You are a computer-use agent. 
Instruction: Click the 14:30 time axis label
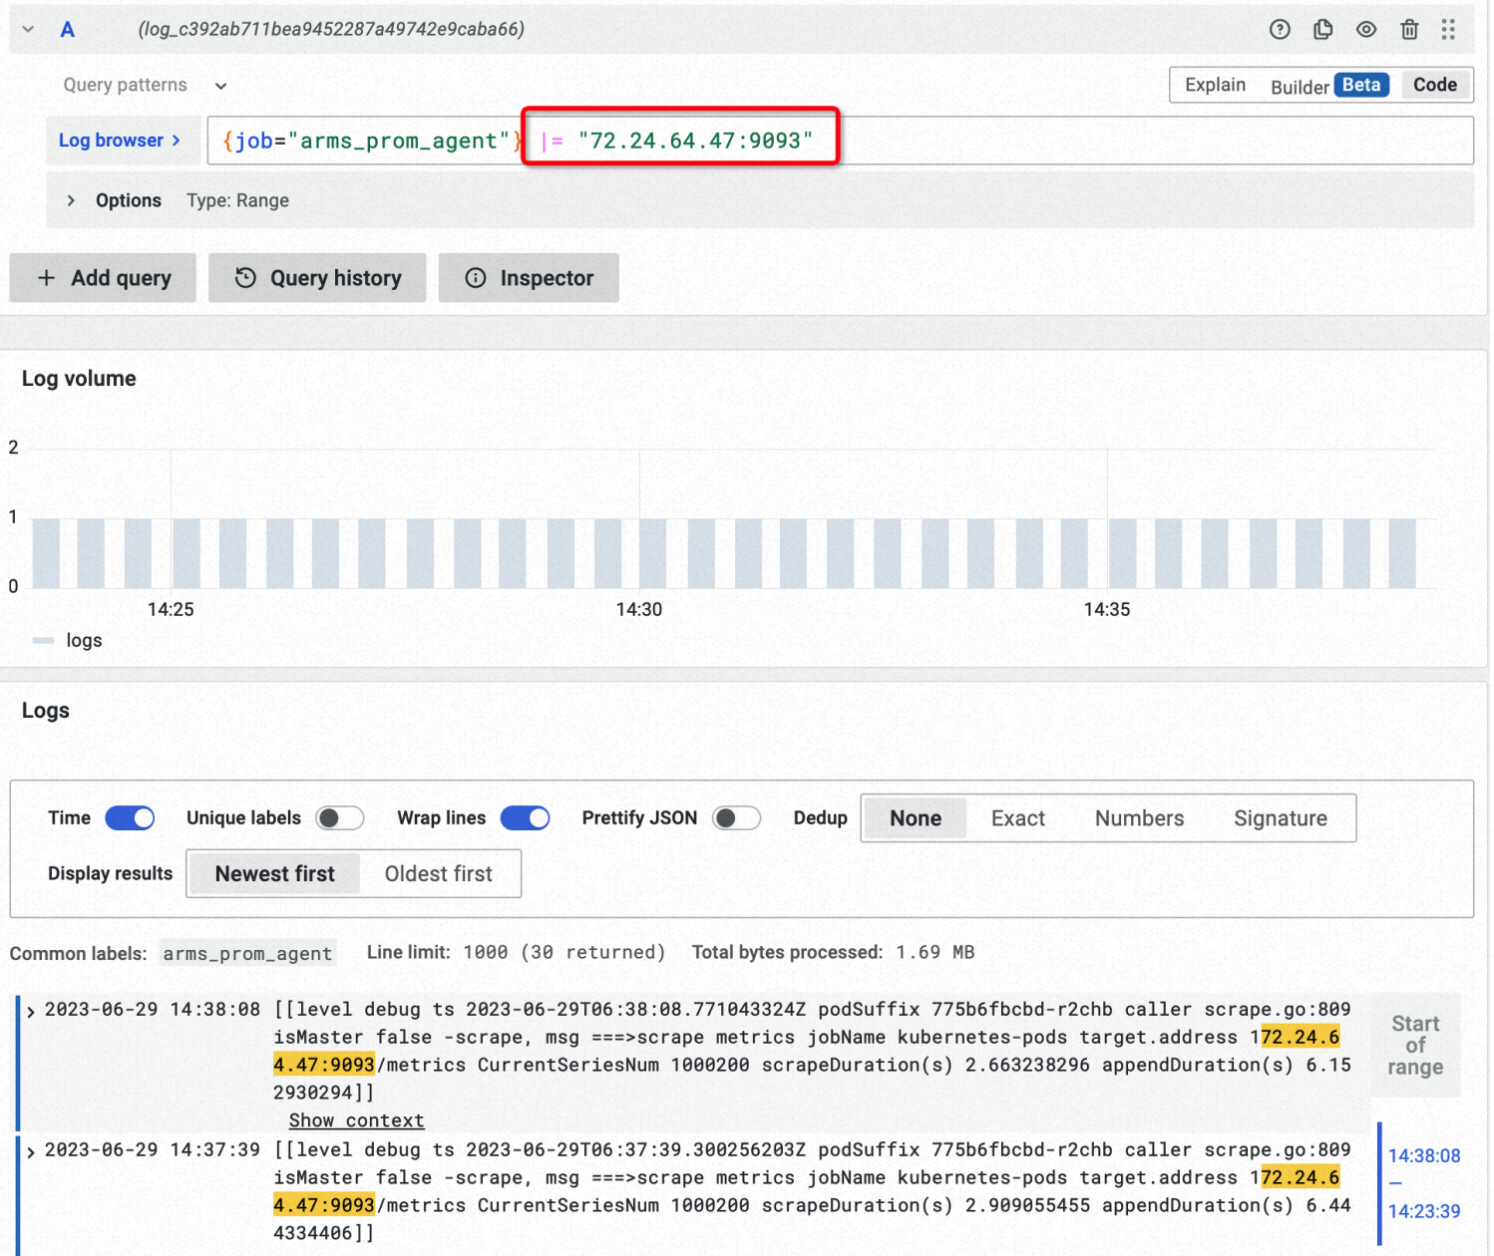click(x=639, y=609)
